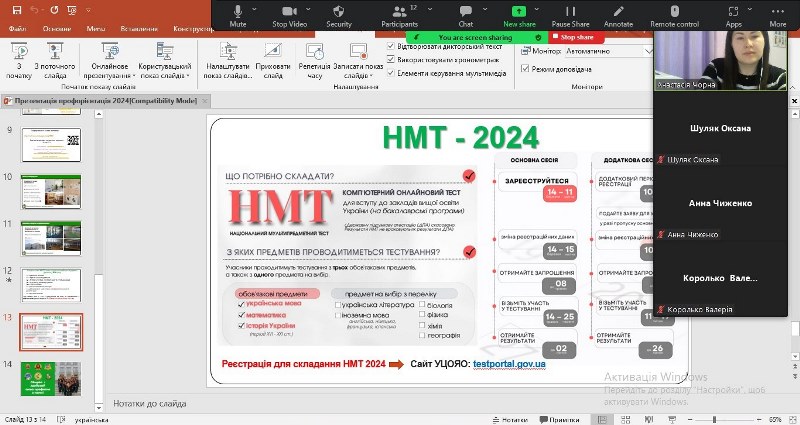
Task: Select slide 14 thumbnail
Action: [x=51, y=379]
